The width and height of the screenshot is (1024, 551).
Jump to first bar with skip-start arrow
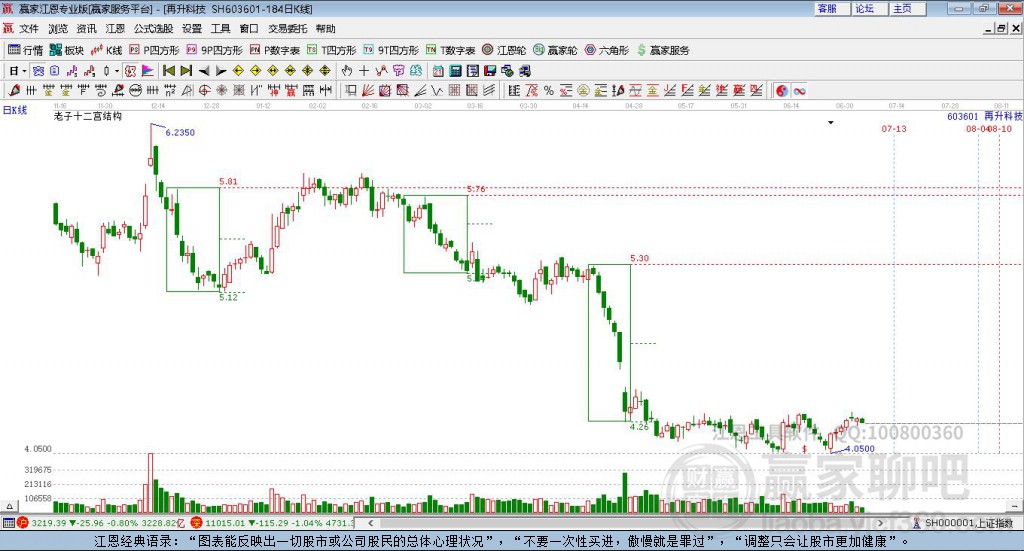pyautogui.click(x=168, y=71)
